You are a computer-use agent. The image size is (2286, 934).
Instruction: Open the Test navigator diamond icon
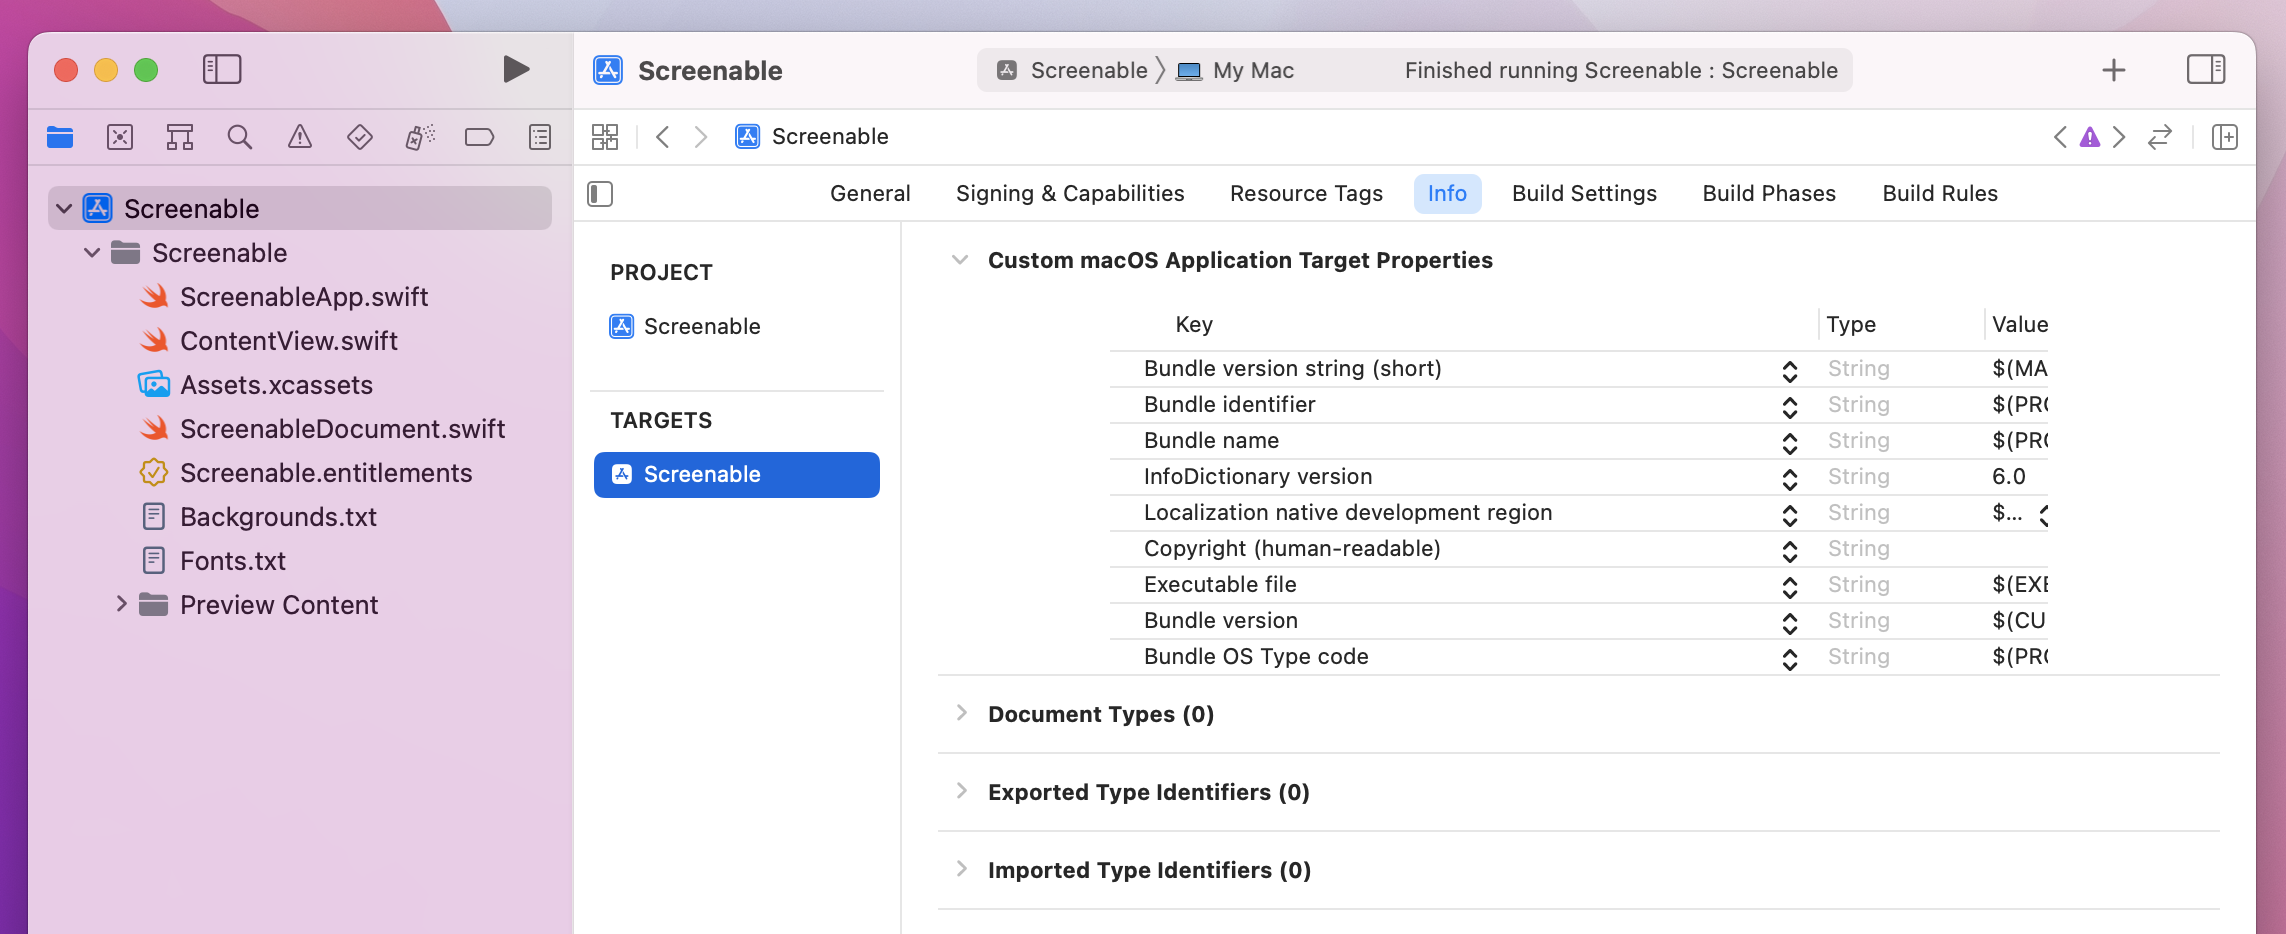(359, 137)
